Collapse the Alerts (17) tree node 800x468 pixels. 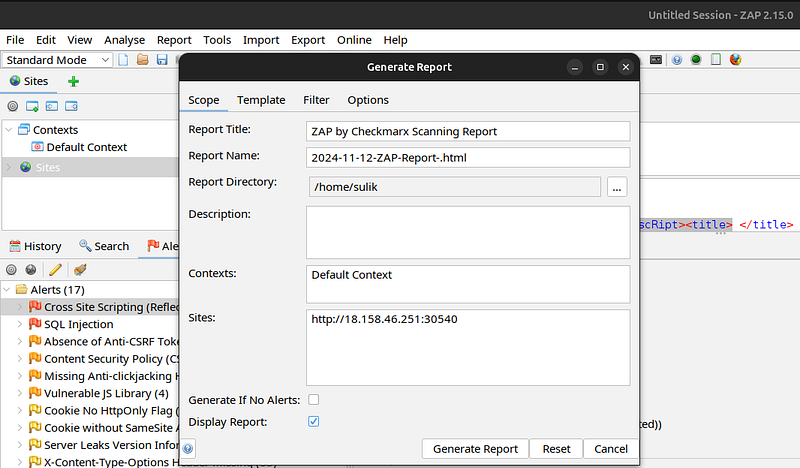(7, 289)
